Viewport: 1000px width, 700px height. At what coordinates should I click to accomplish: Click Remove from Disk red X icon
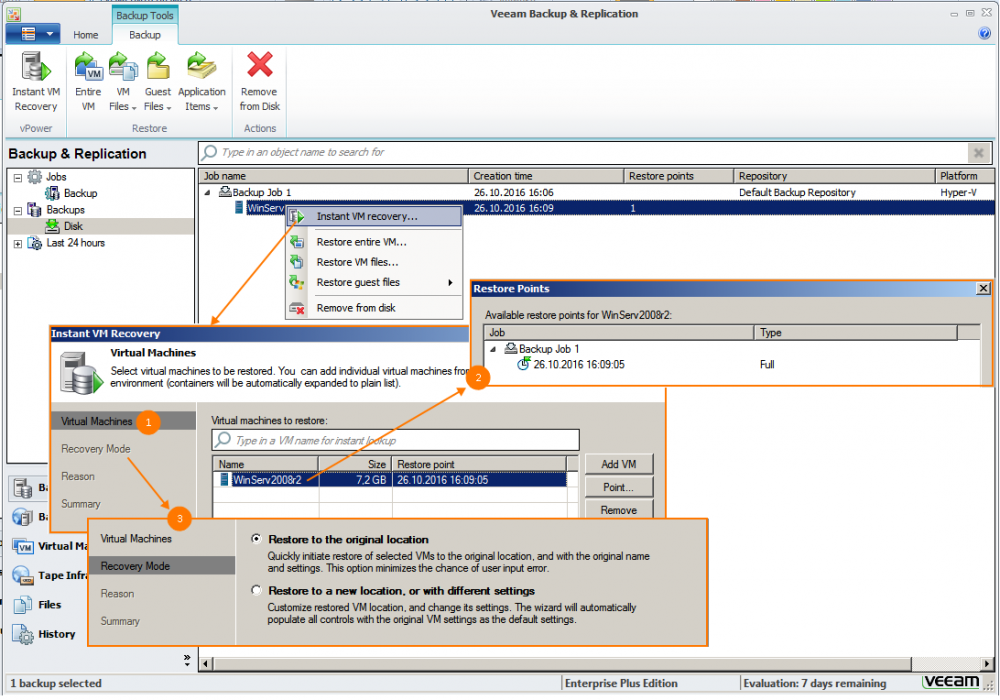tap(260, 65)
